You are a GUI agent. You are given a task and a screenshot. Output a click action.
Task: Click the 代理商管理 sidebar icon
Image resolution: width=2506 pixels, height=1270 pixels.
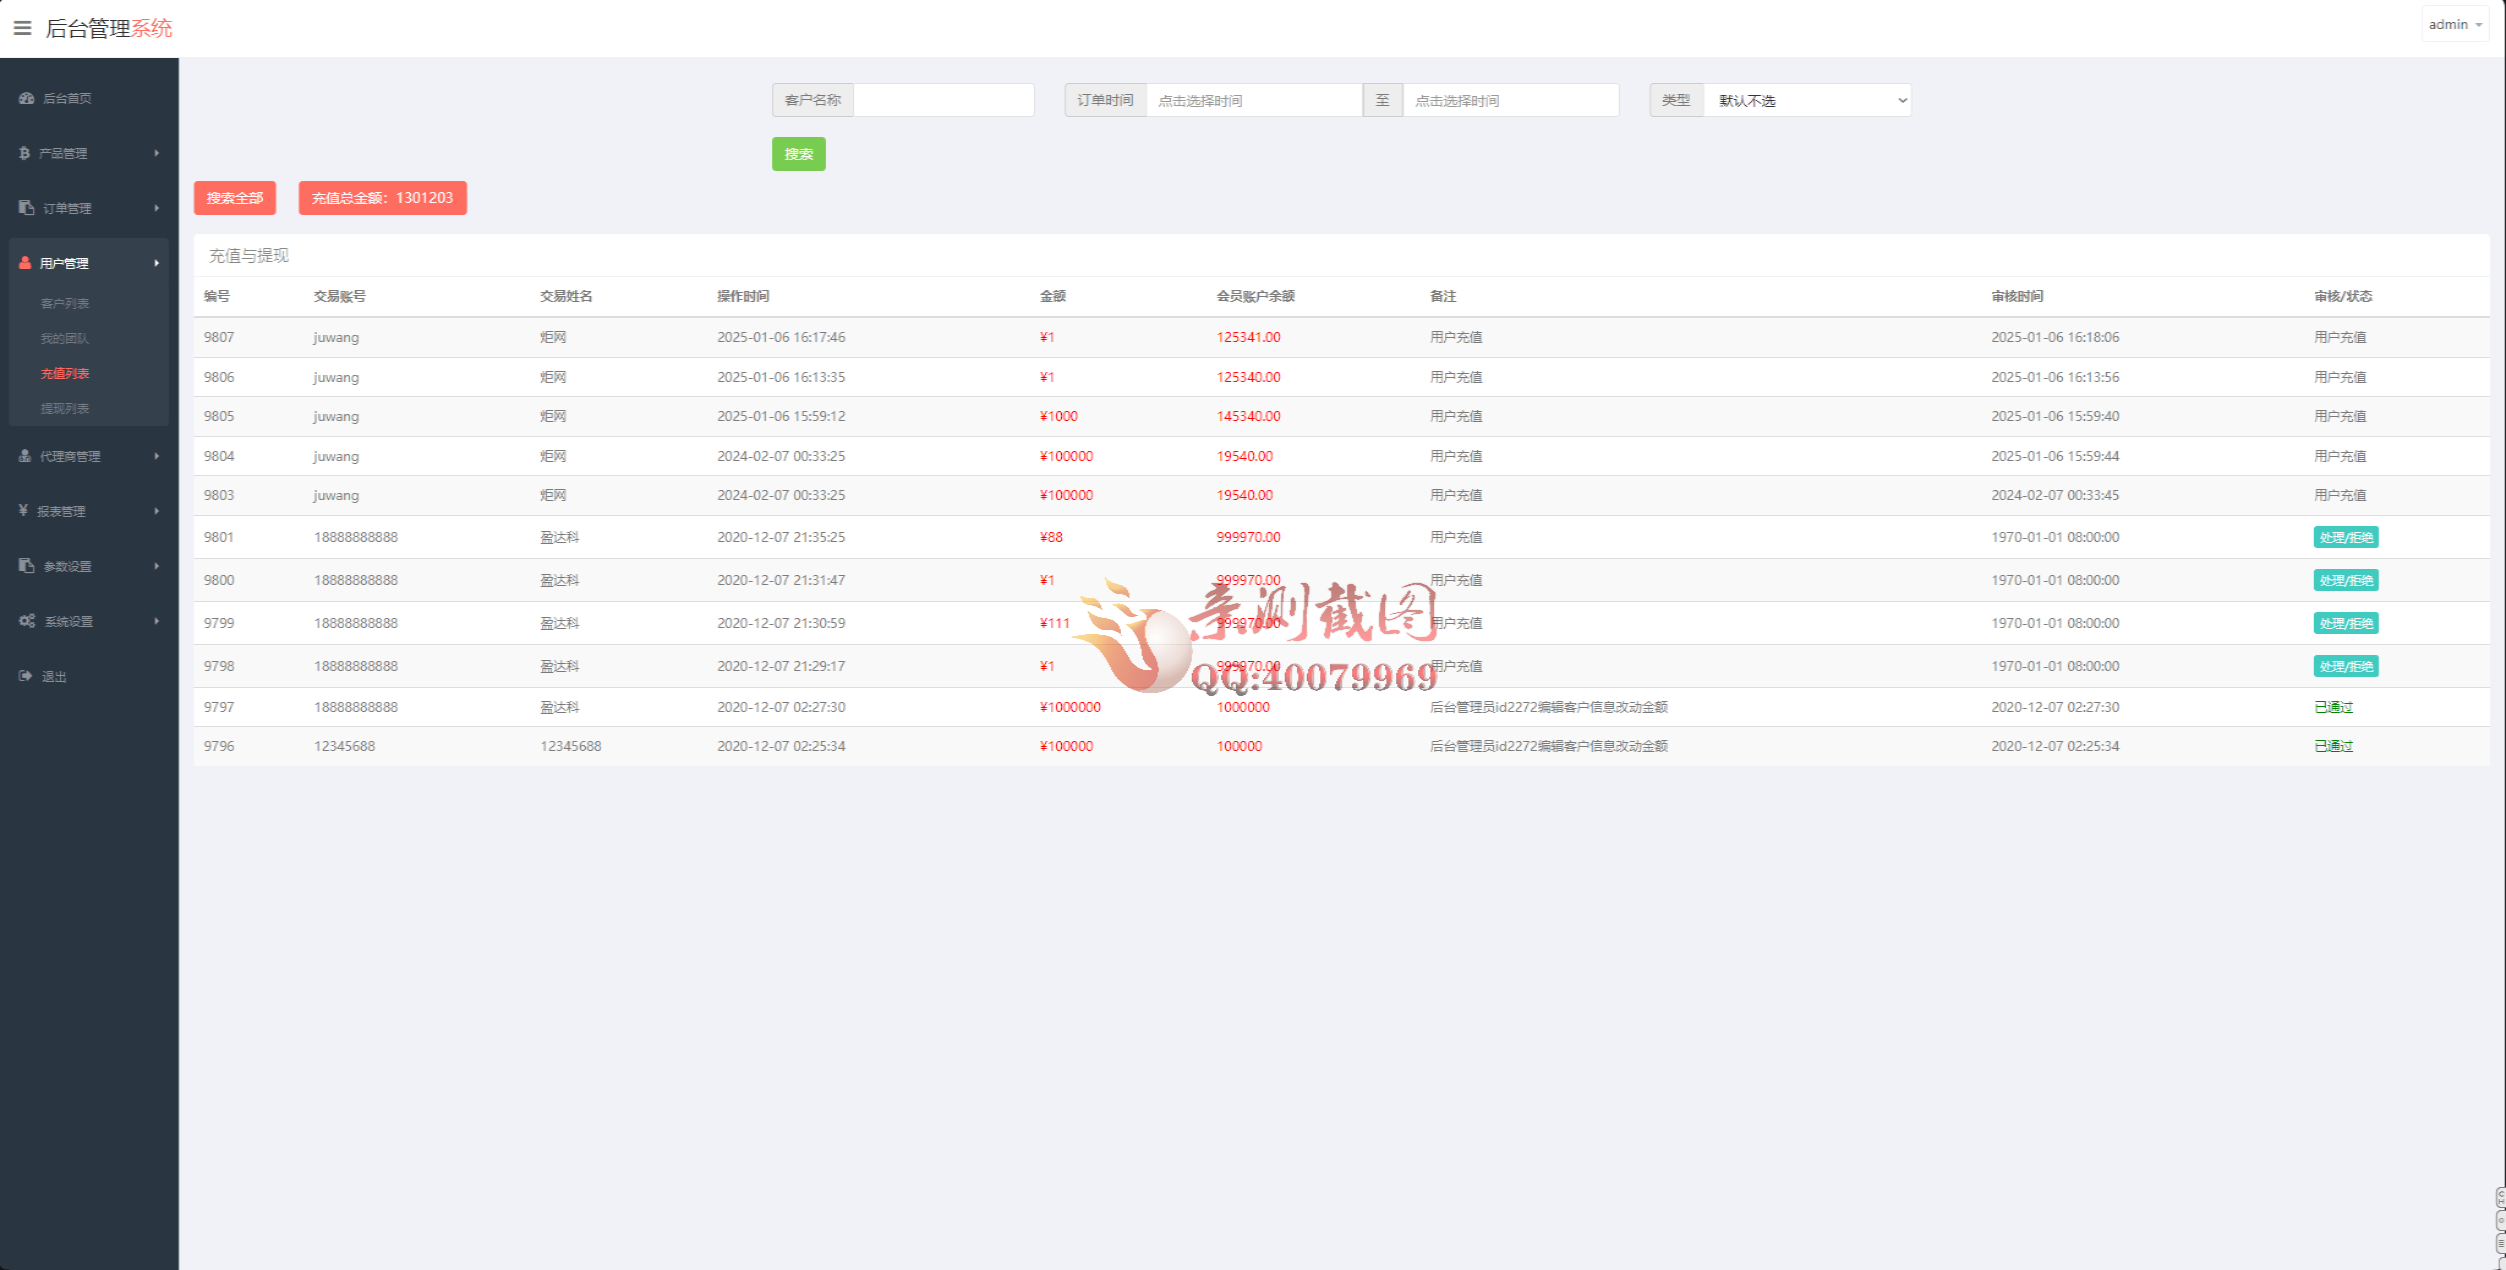(x=25, y=456)
